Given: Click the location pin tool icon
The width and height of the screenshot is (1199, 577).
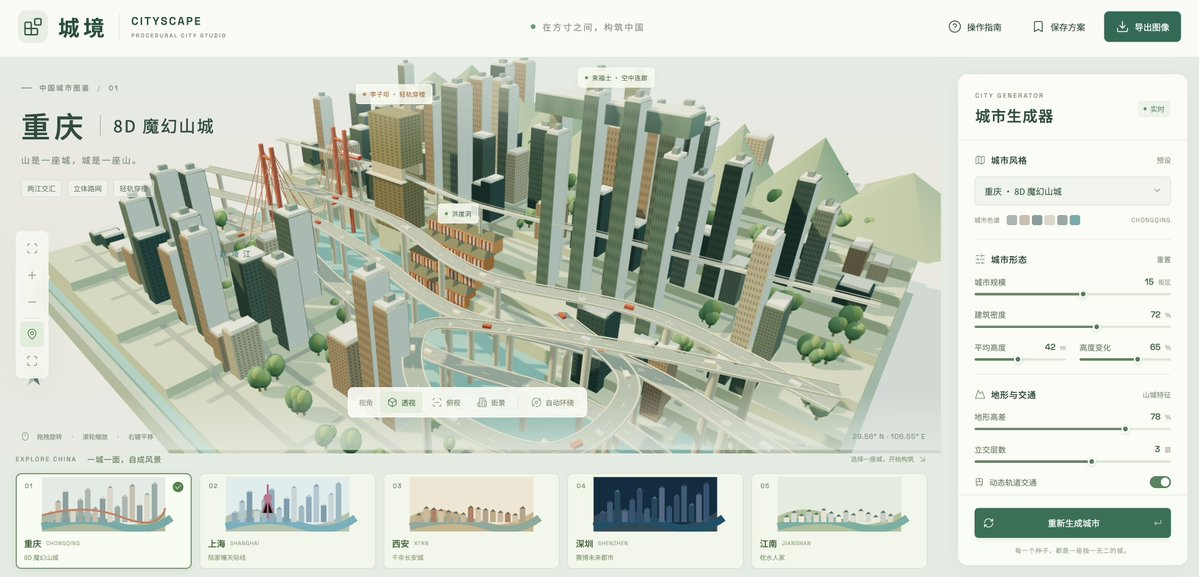Looking at the screenshot, I should (x=32, y=334).
